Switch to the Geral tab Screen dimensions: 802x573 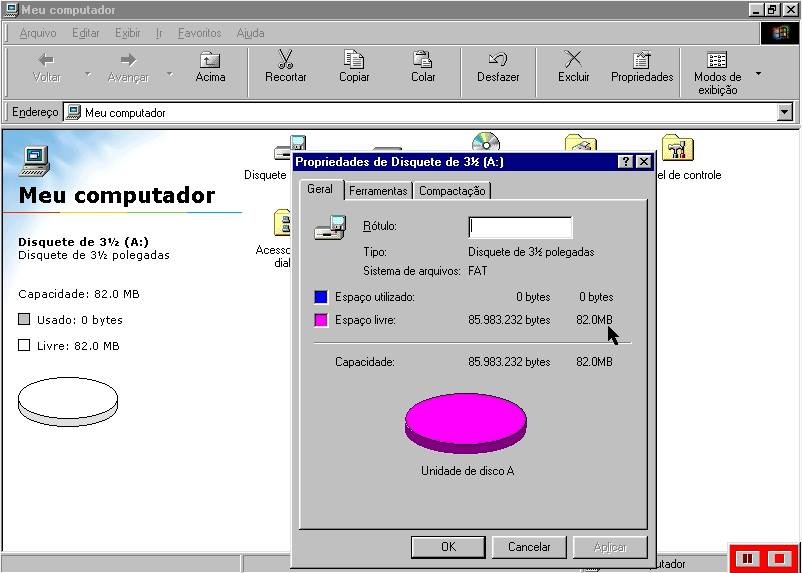[320, 189]
